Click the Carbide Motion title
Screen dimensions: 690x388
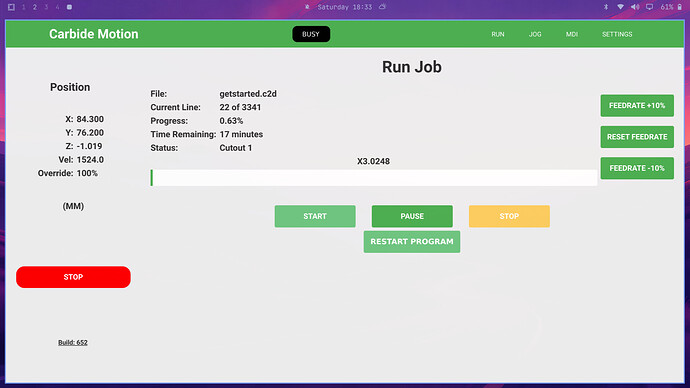coord(93,34)
